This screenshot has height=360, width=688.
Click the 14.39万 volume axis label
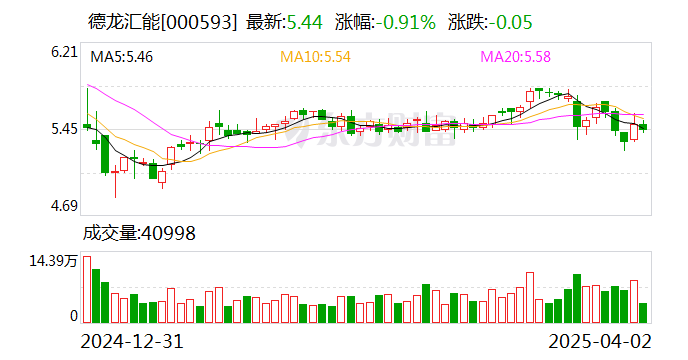click(53, 261)
